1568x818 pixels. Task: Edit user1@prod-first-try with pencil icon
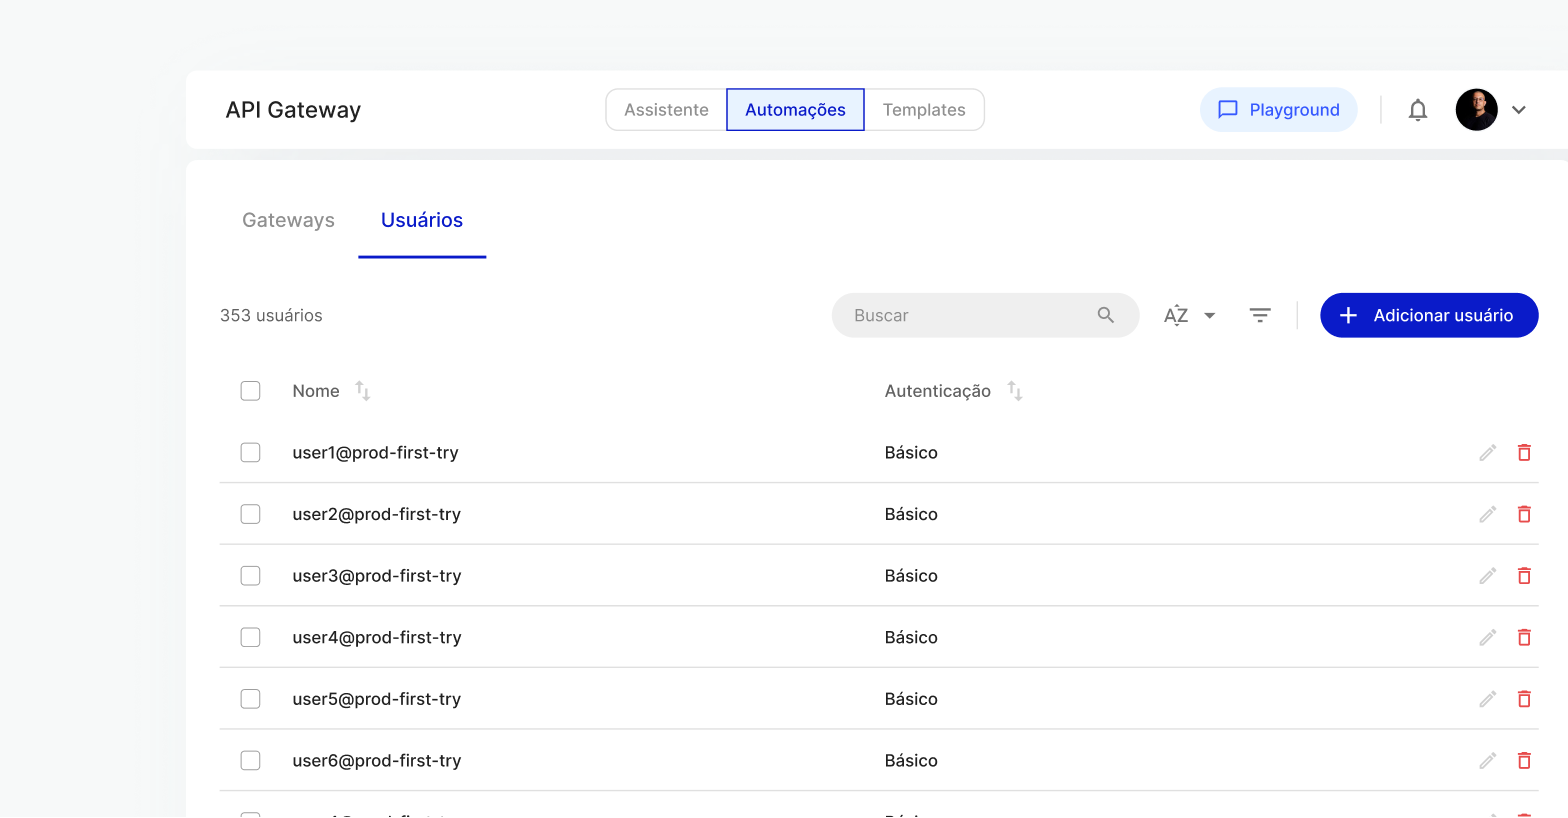tap(1487, 453)
